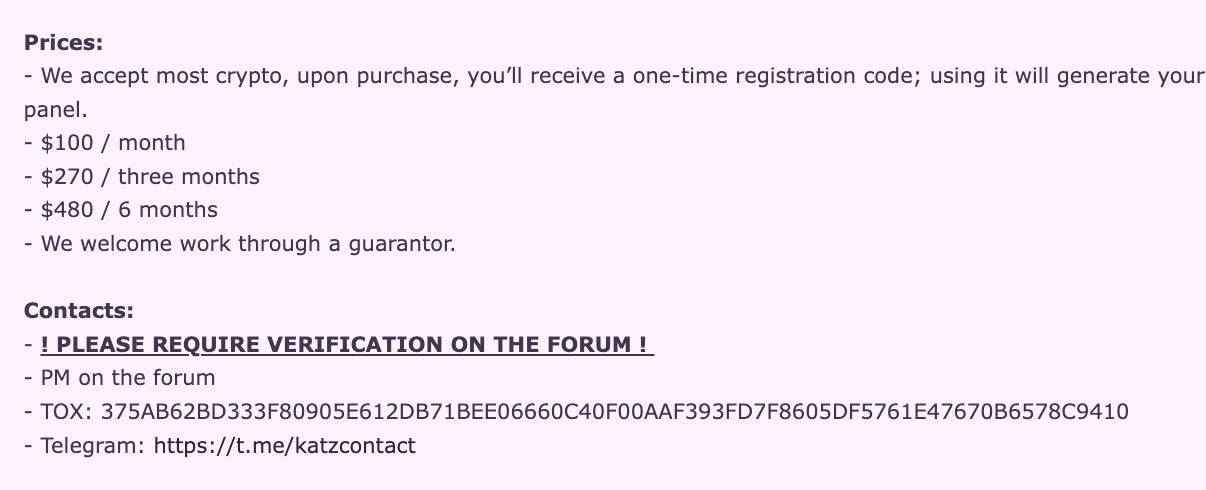This screenshot has height=490, width=1206.
Task: Click the "three months" text
Action: click(189, 177)
